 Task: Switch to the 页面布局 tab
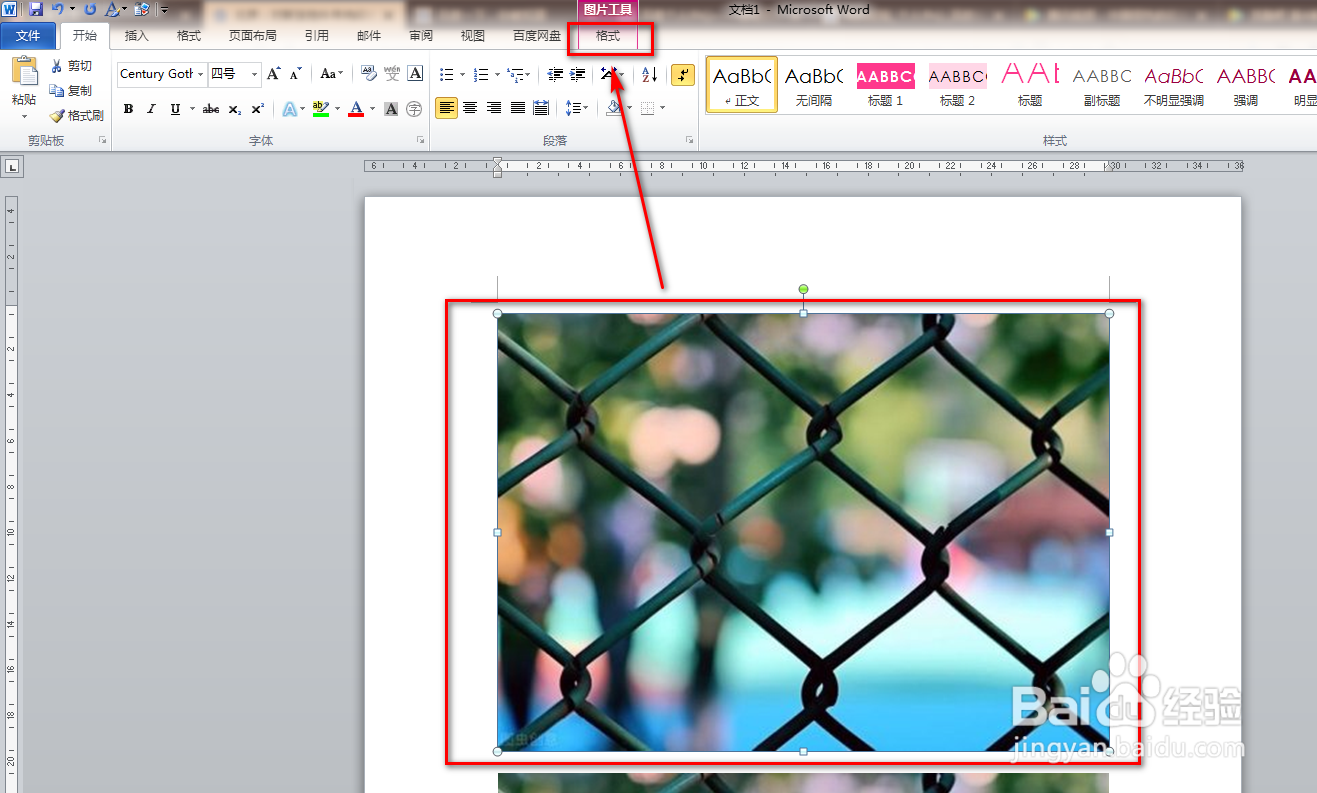pyautogui.click(x=252, y=36)
